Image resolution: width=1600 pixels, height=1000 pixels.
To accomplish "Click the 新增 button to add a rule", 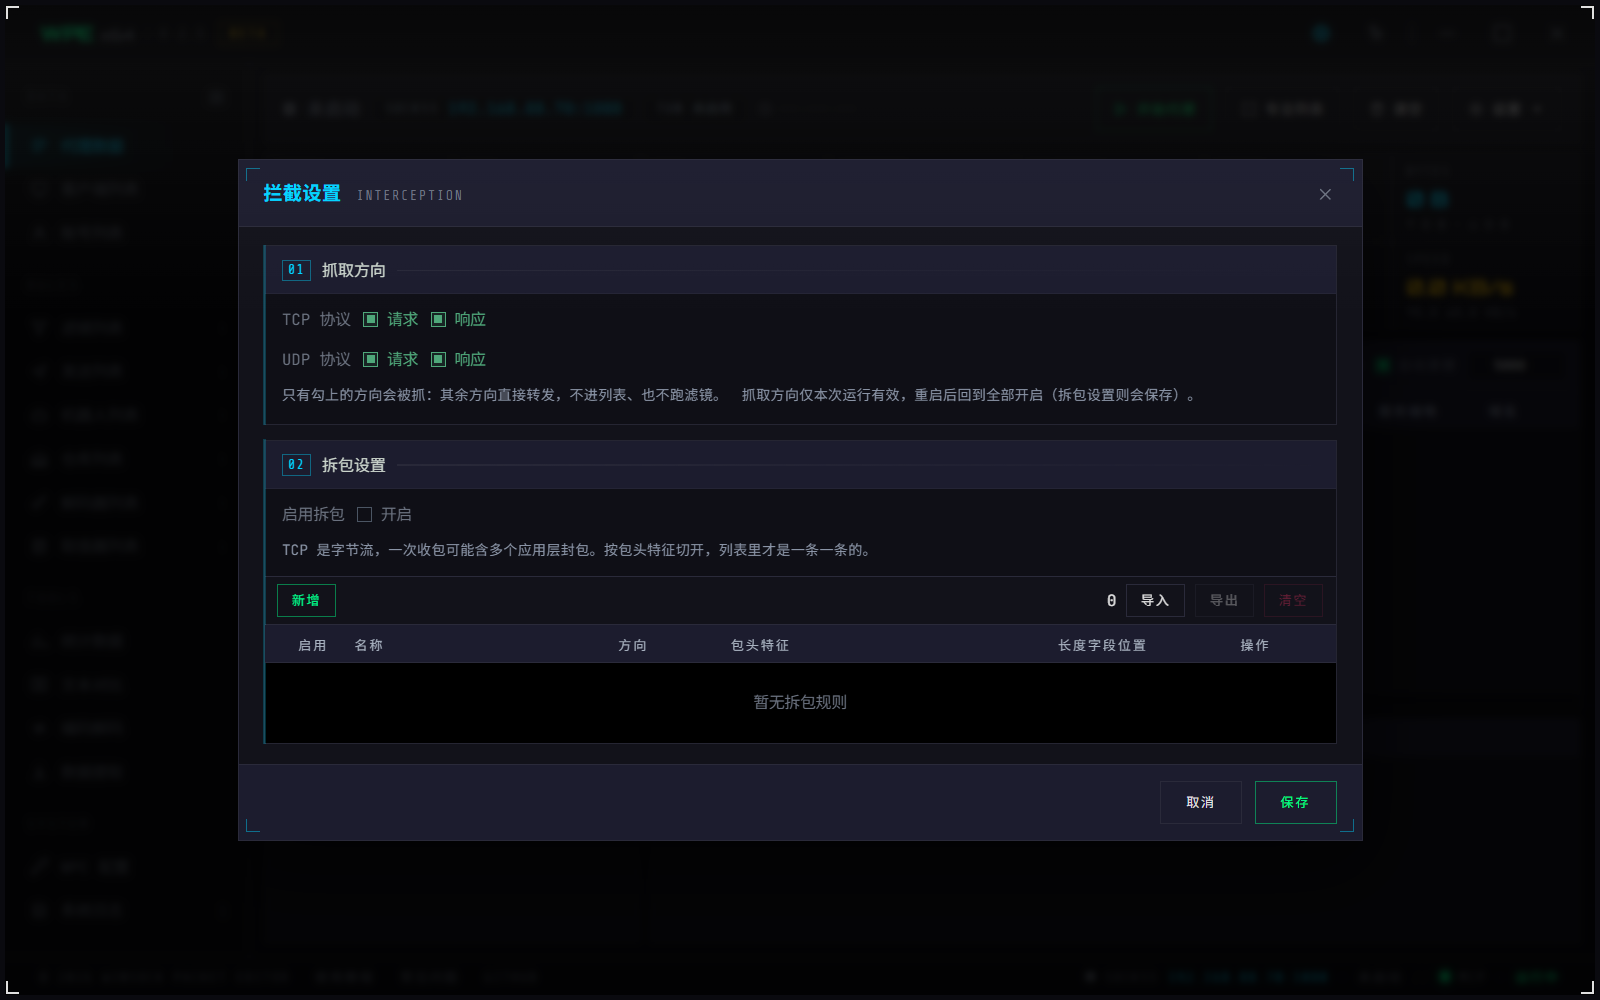I will coord(306,601).
